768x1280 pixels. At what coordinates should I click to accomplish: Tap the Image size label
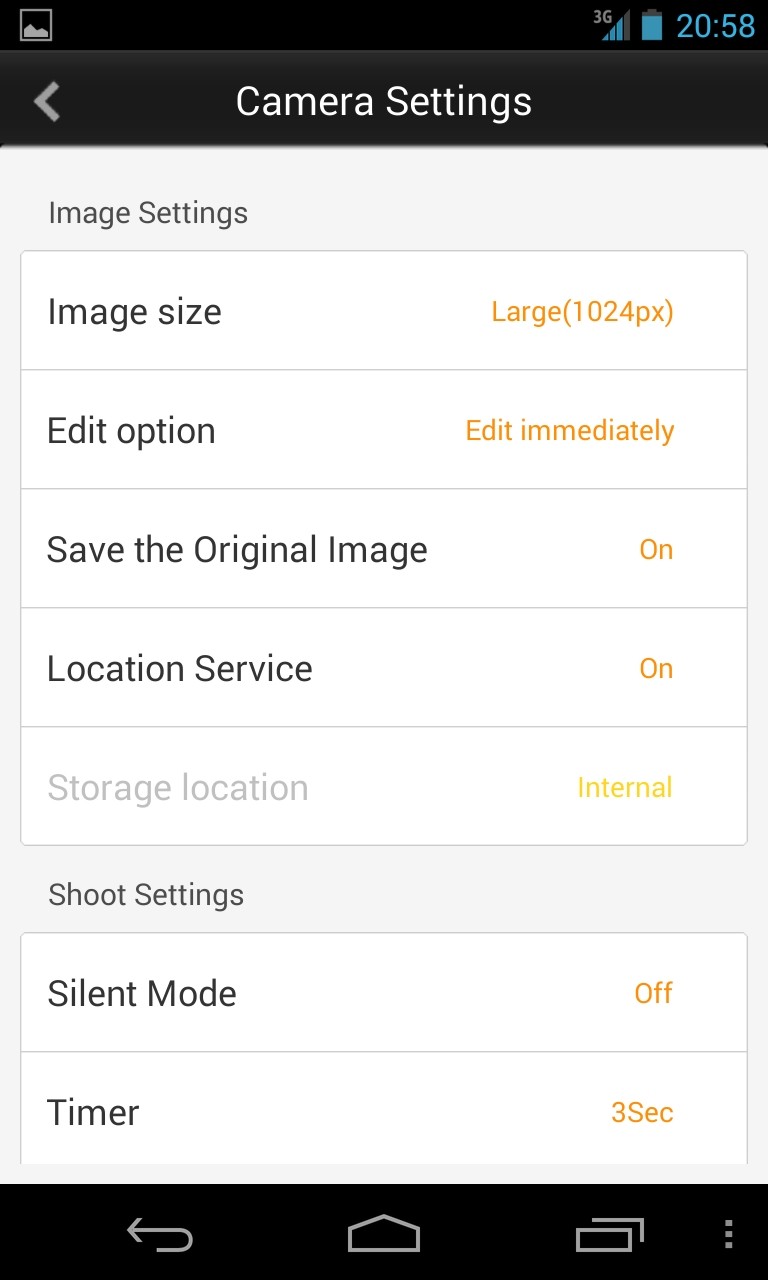coord(134,312)
